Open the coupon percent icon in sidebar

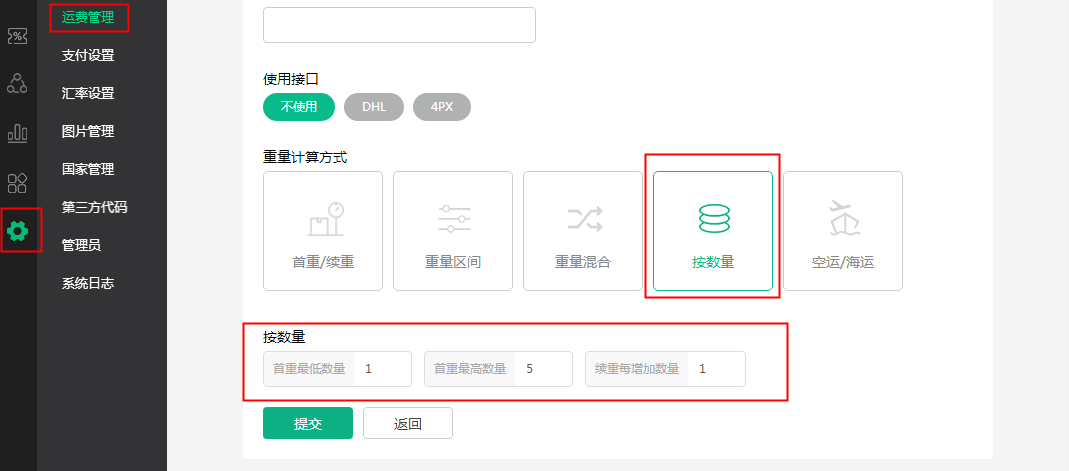(17, 36)
